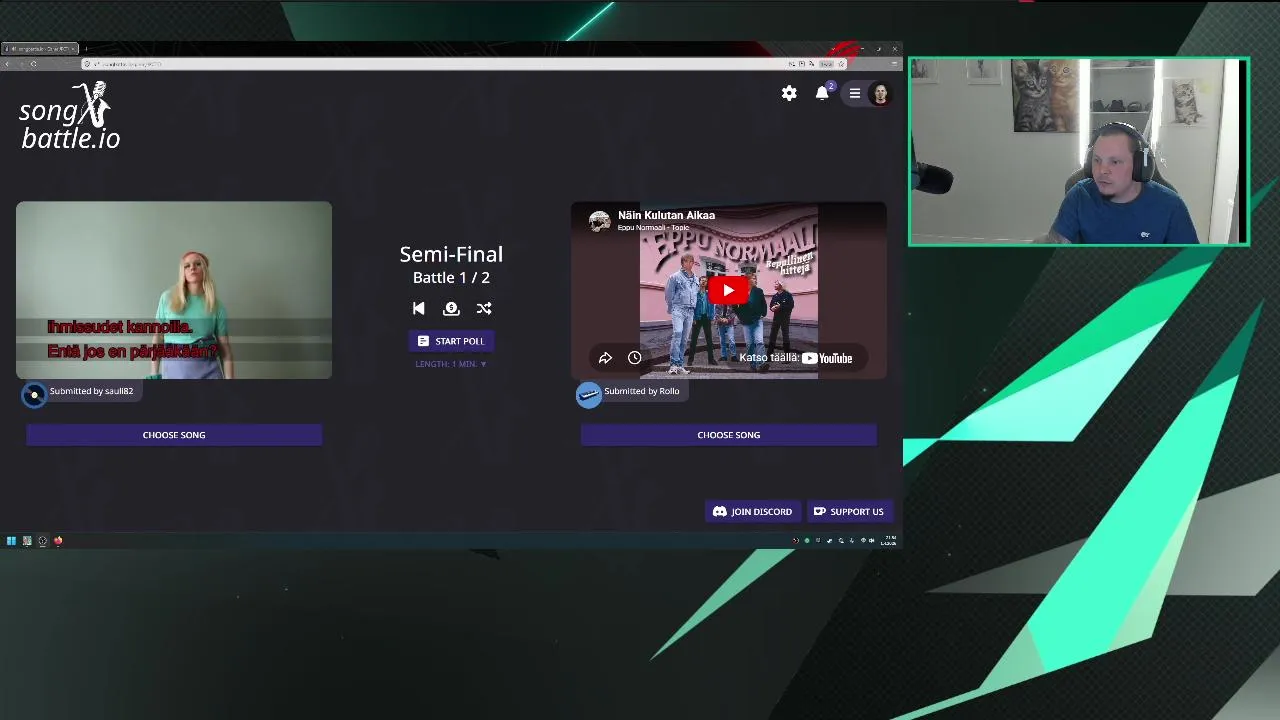The image size is (1280, 720).
Task: Click the YouTube watch later clock icon
Action: tap(634, 358)
